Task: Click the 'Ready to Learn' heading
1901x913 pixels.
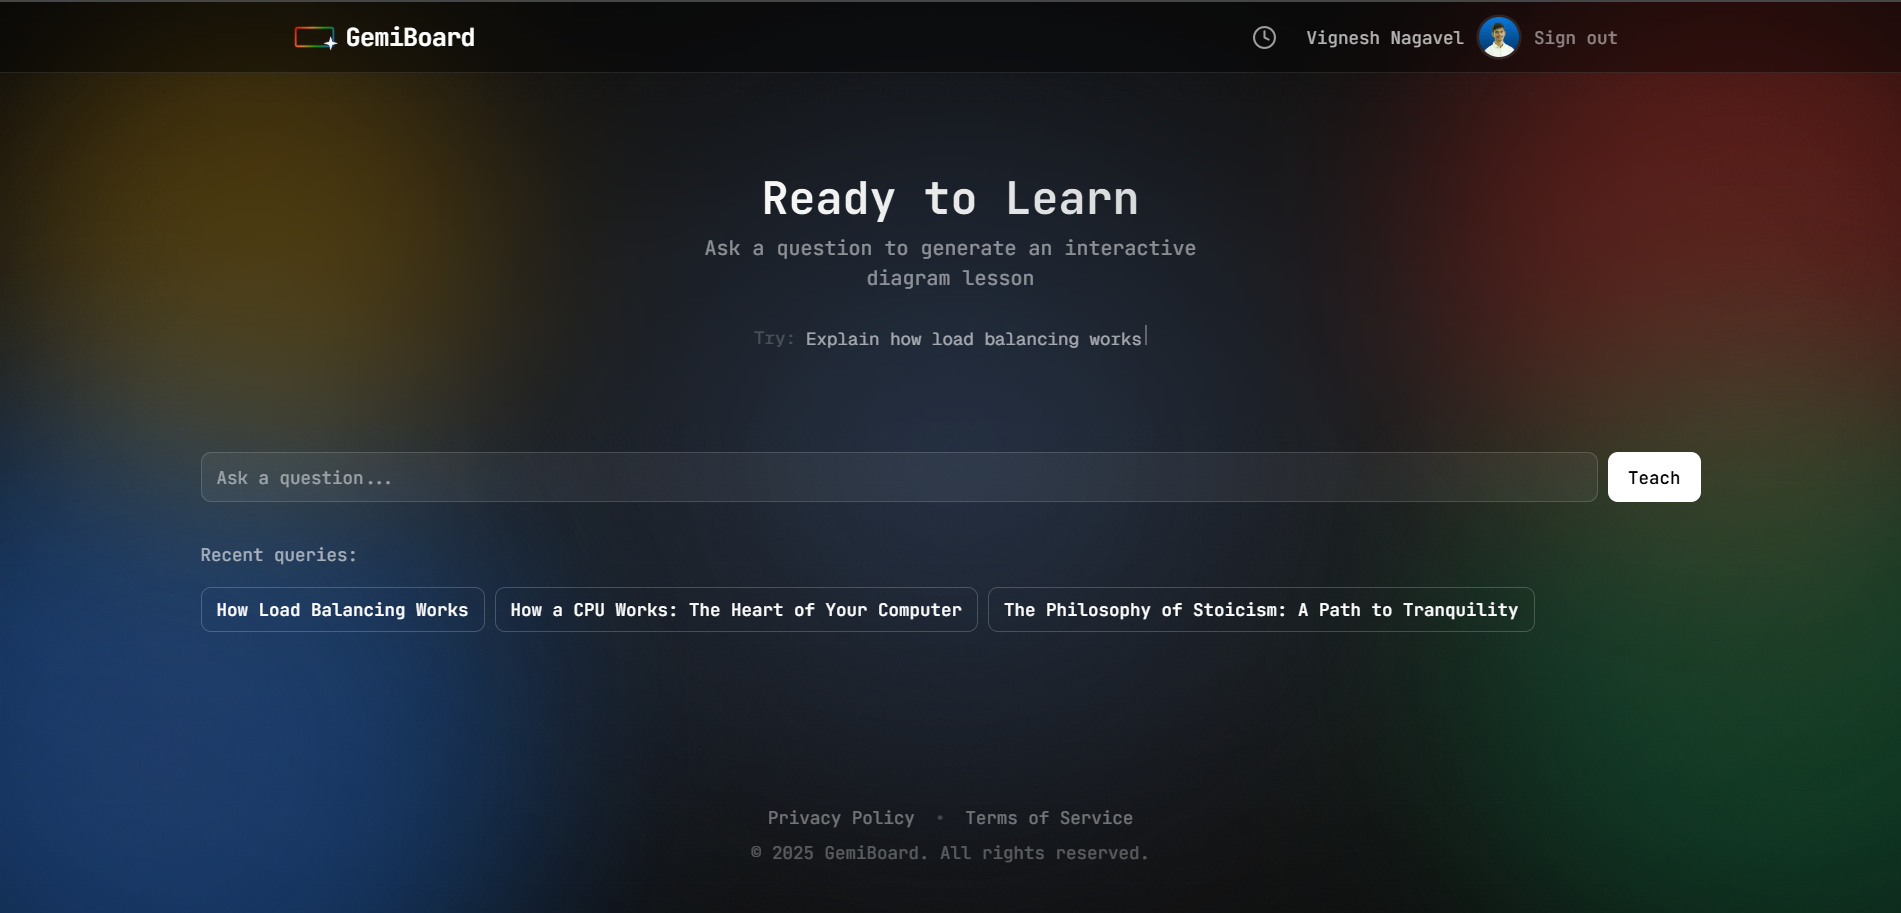Action: (x=949, y=198)
